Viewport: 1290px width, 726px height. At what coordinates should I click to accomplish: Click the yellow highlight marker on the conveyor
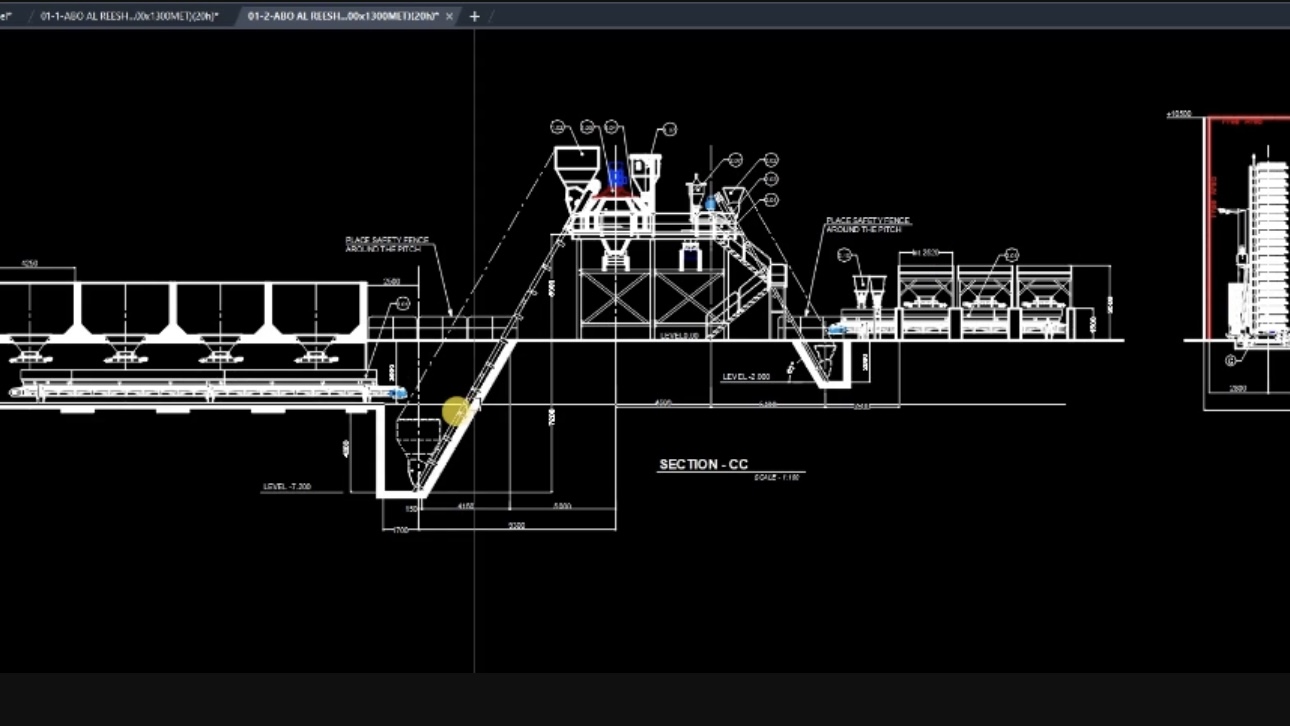[453, 412]
